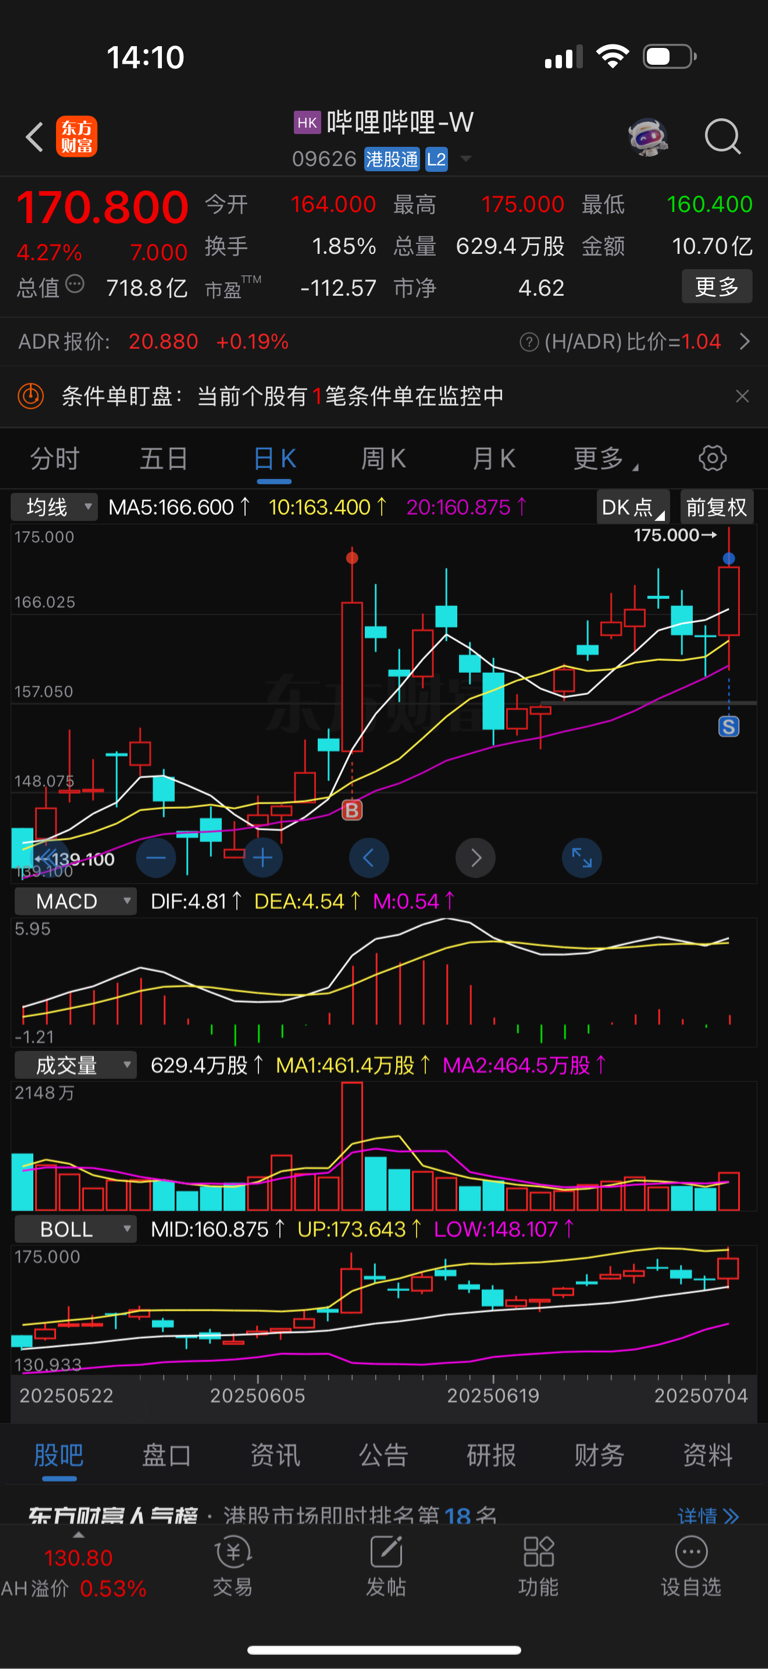Image resolution: width=768 pixels, height=1669 pixels.
Task: Tap the MA5:166.600 value
Action: tap(179, 507)
